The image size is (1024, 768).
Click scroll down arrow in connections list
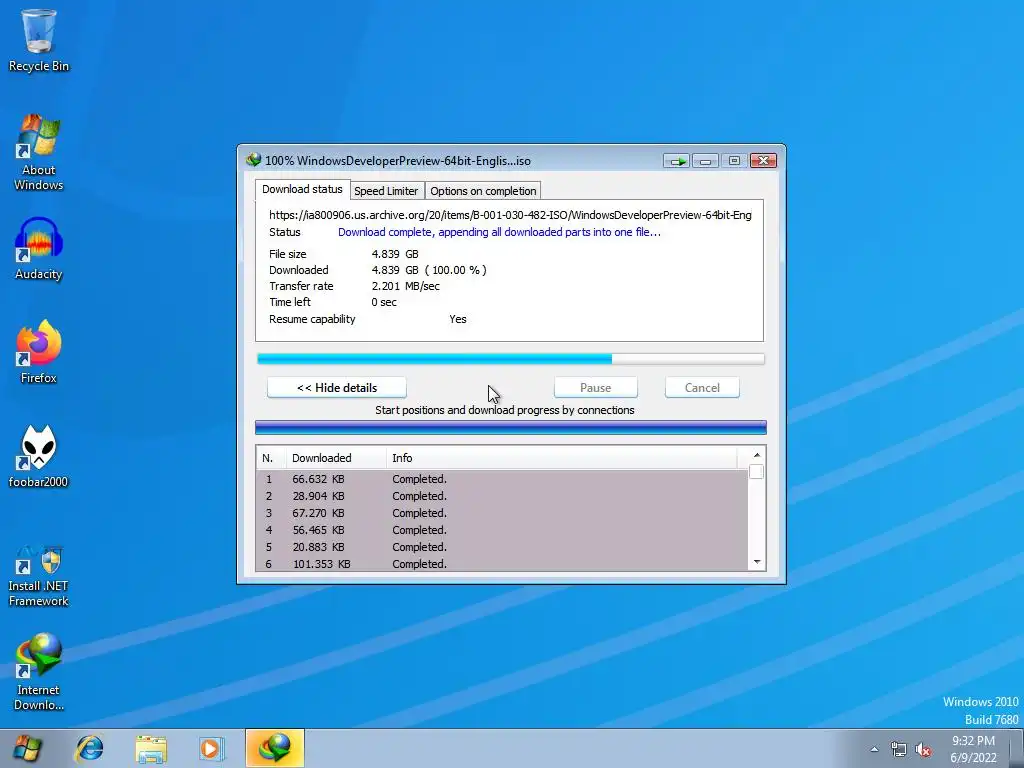[x=756, y=562]
